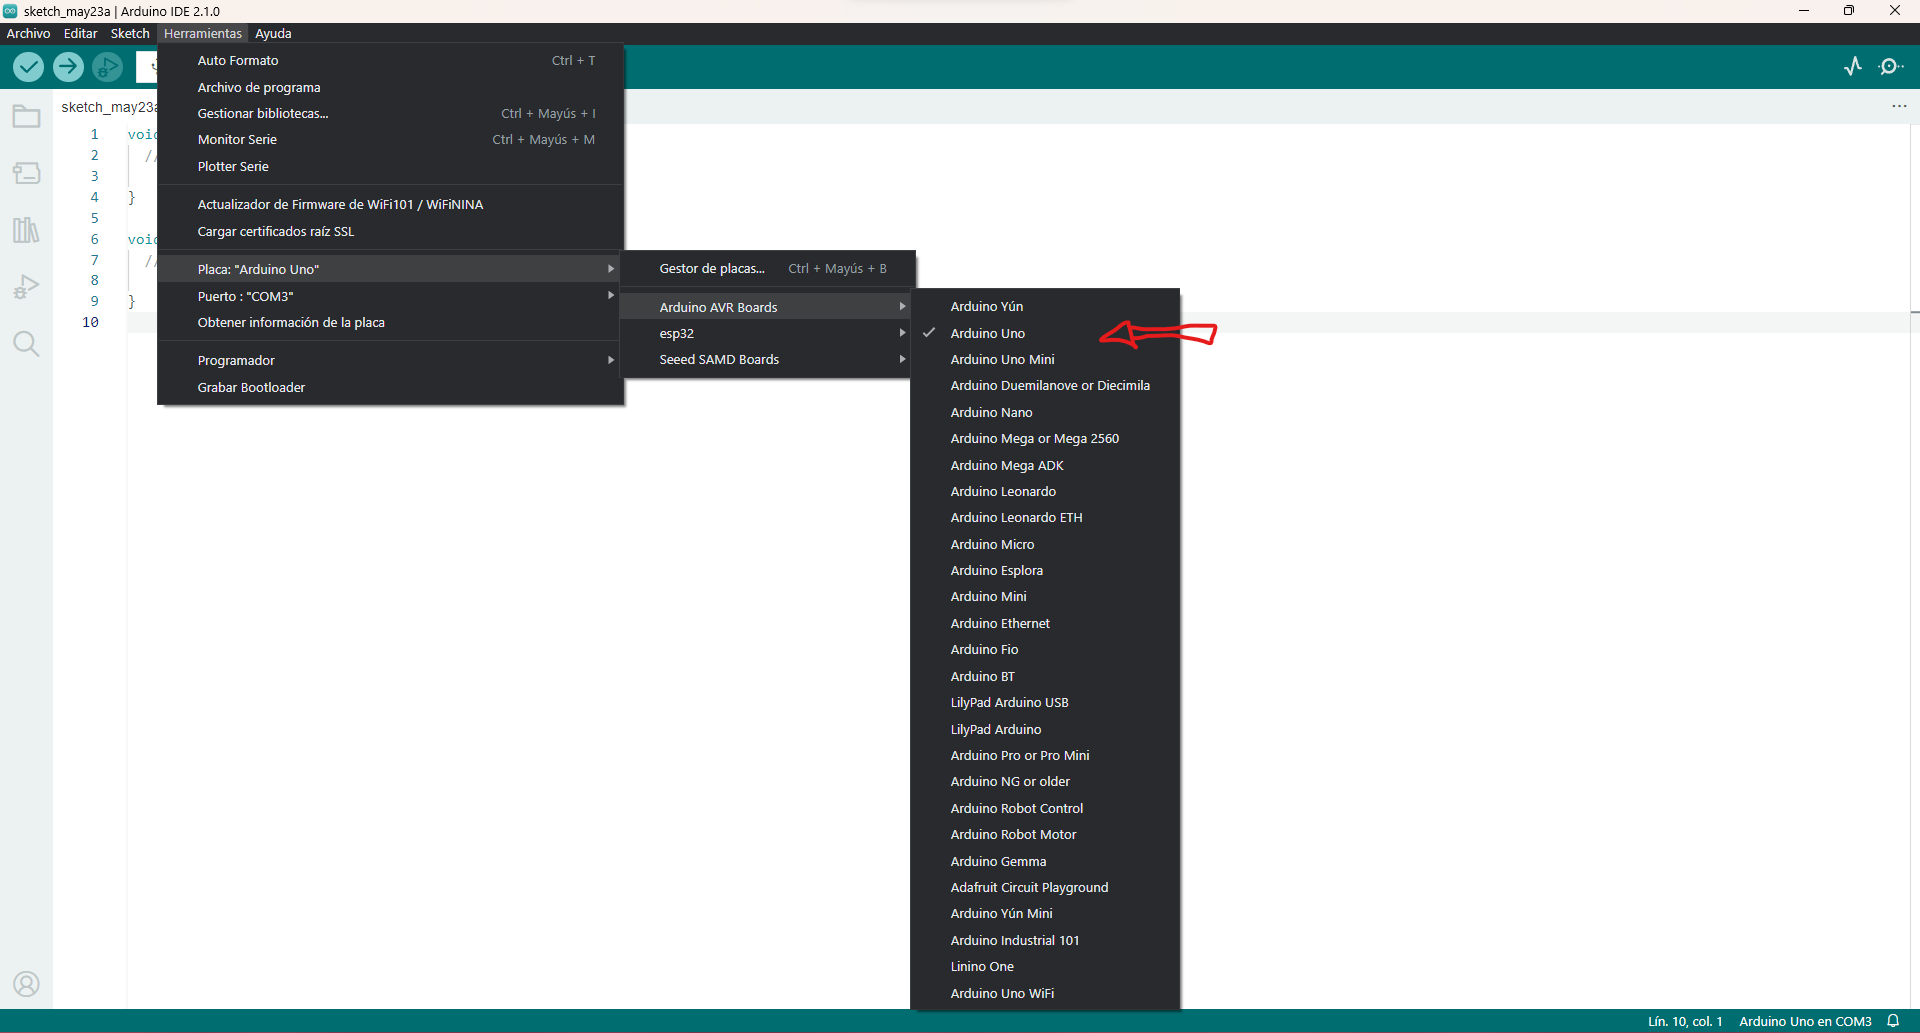
Task: Open Gestor de placas...
Action: pyautogui.click(x=768, y=269)
